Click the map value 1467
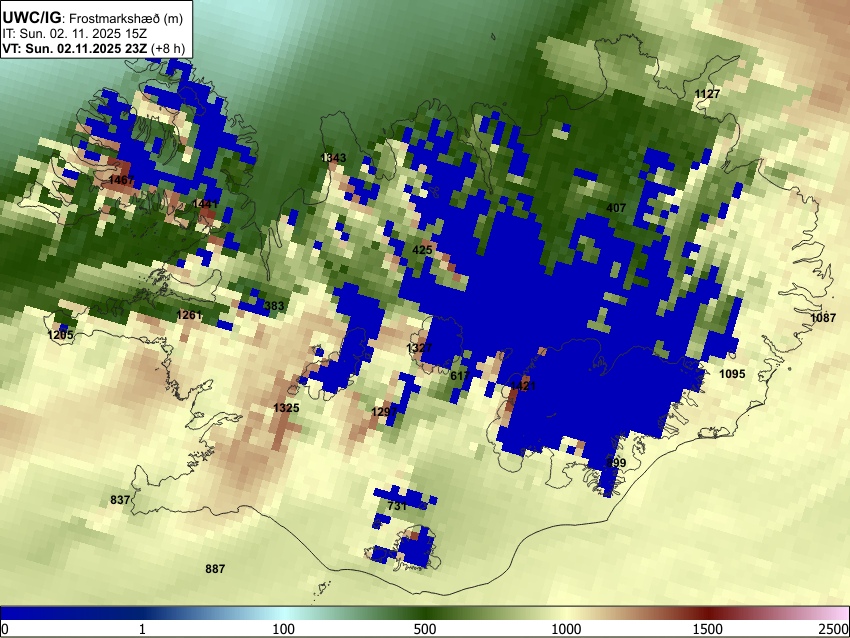This screenshot has width=850, height=638. (x=121, y=179)
